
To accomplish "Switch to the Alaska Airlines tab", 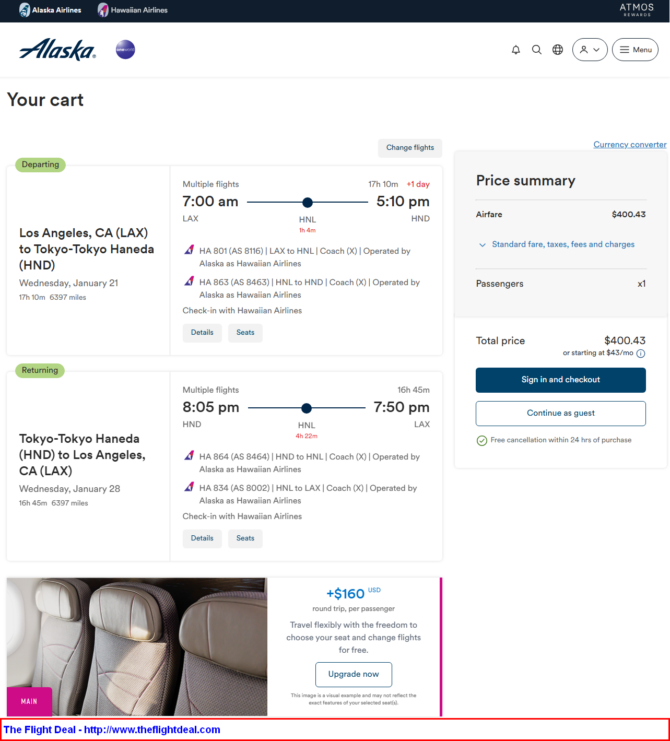I will [50, 10].
